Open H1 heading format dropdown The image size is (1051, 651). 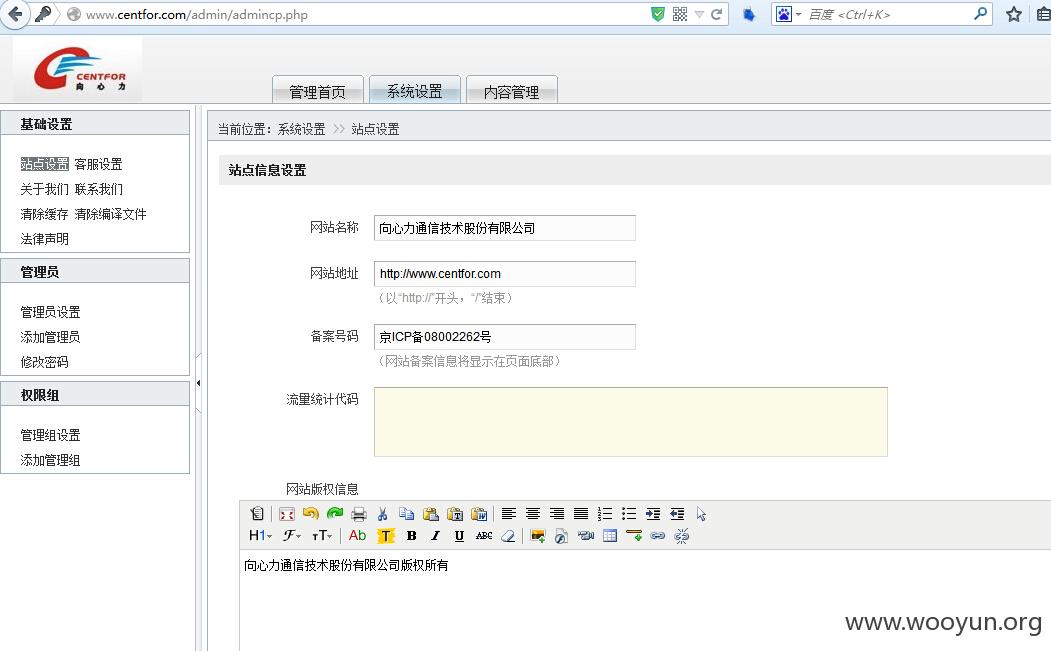260,536
